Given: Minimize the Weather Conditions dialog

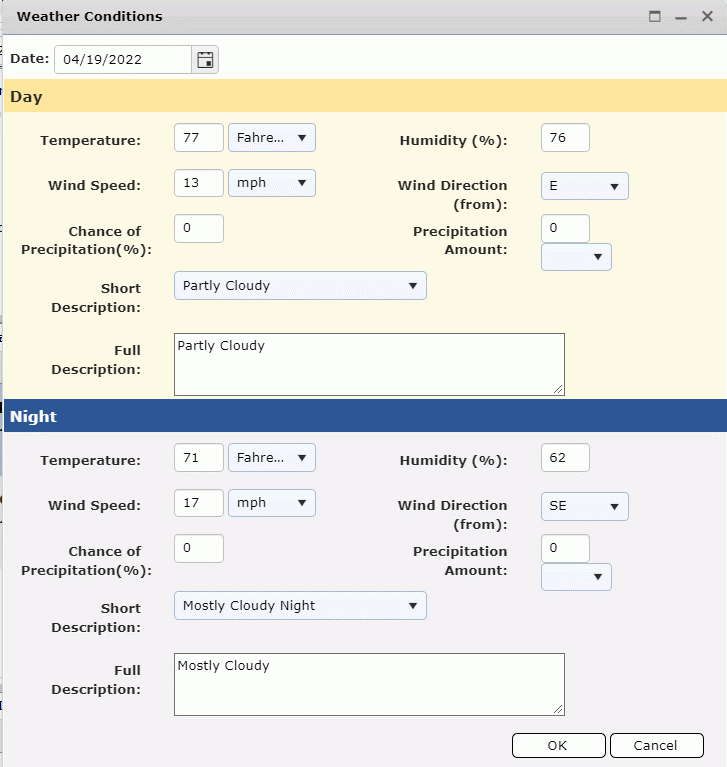Looking at the screenshot, I should [681, 17].
